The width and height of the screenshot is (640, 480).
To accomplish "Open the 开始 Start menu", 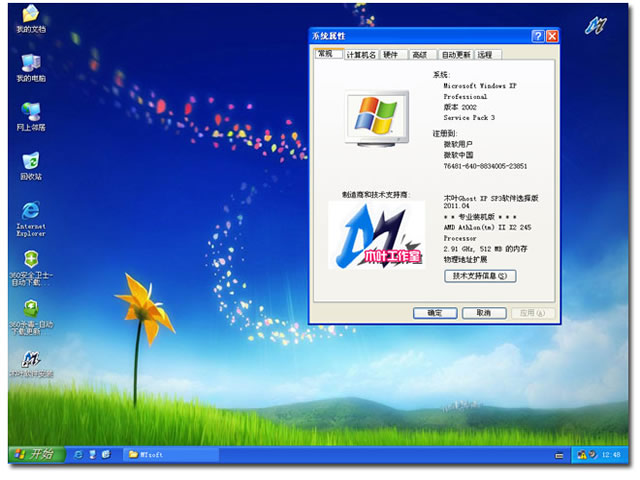I will click(37, 454).
